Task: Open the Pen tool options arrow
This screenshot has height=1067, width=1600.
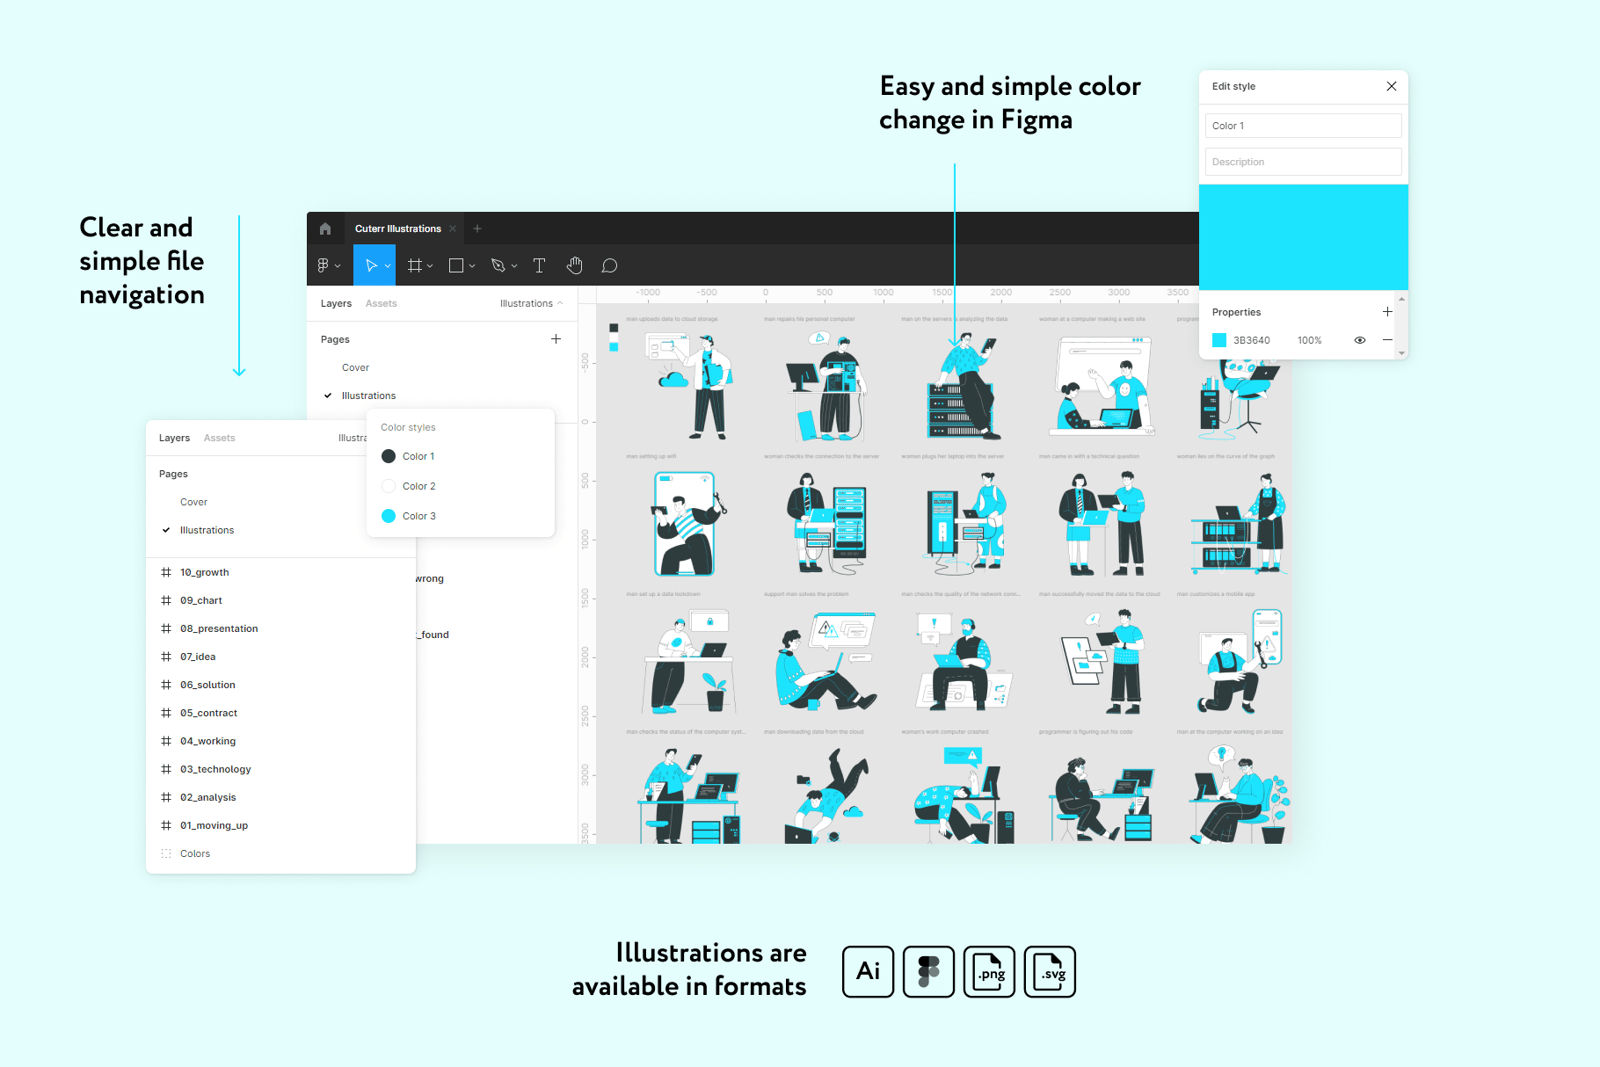Action: click(x=514, y=267)
